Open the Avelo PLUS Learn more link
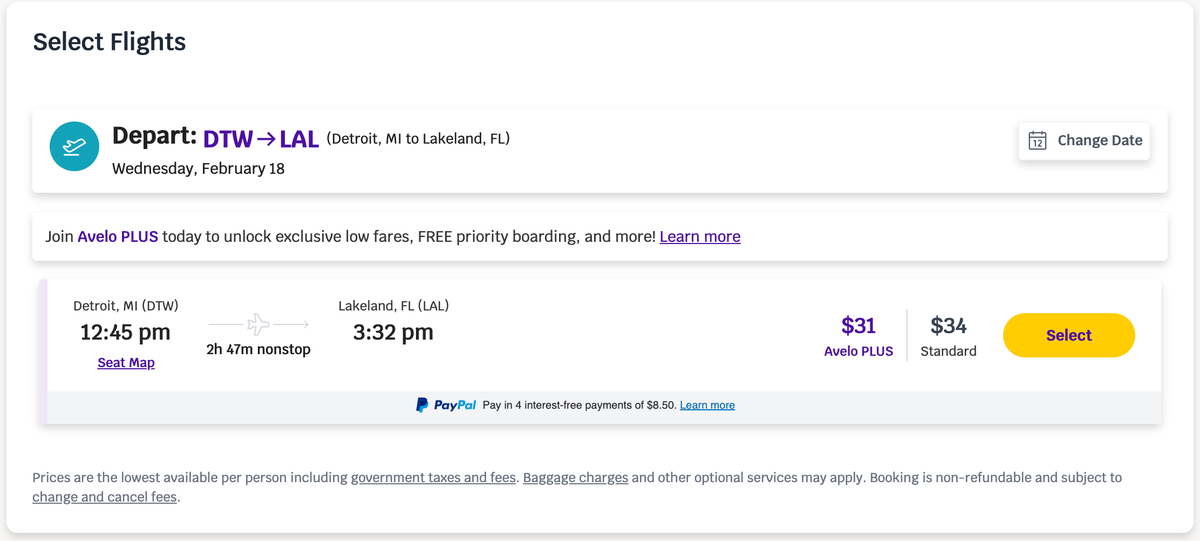 700,237
